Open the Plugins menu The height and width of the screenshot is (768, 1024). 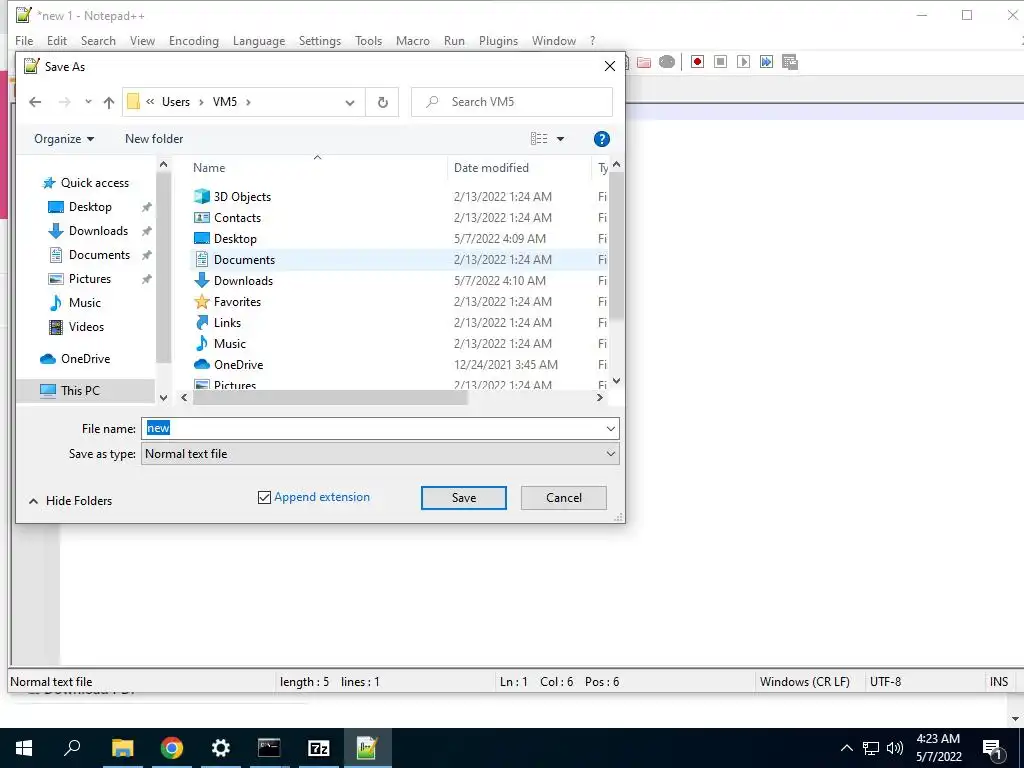498,40
